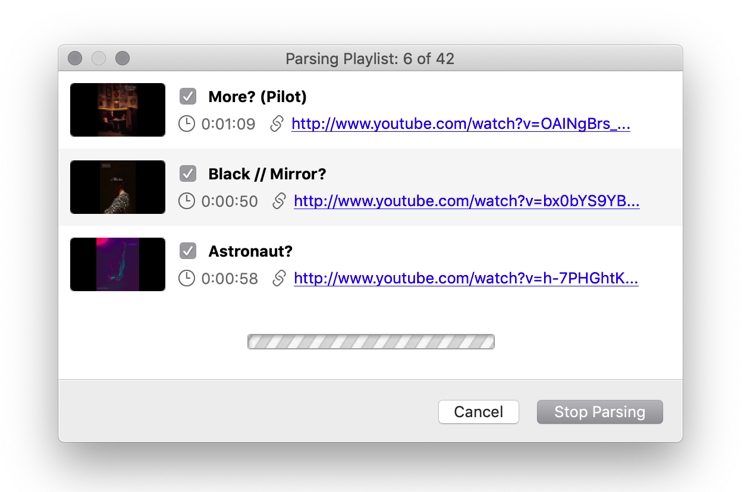Click the Stop Parsing button

(x=600, y=412)
